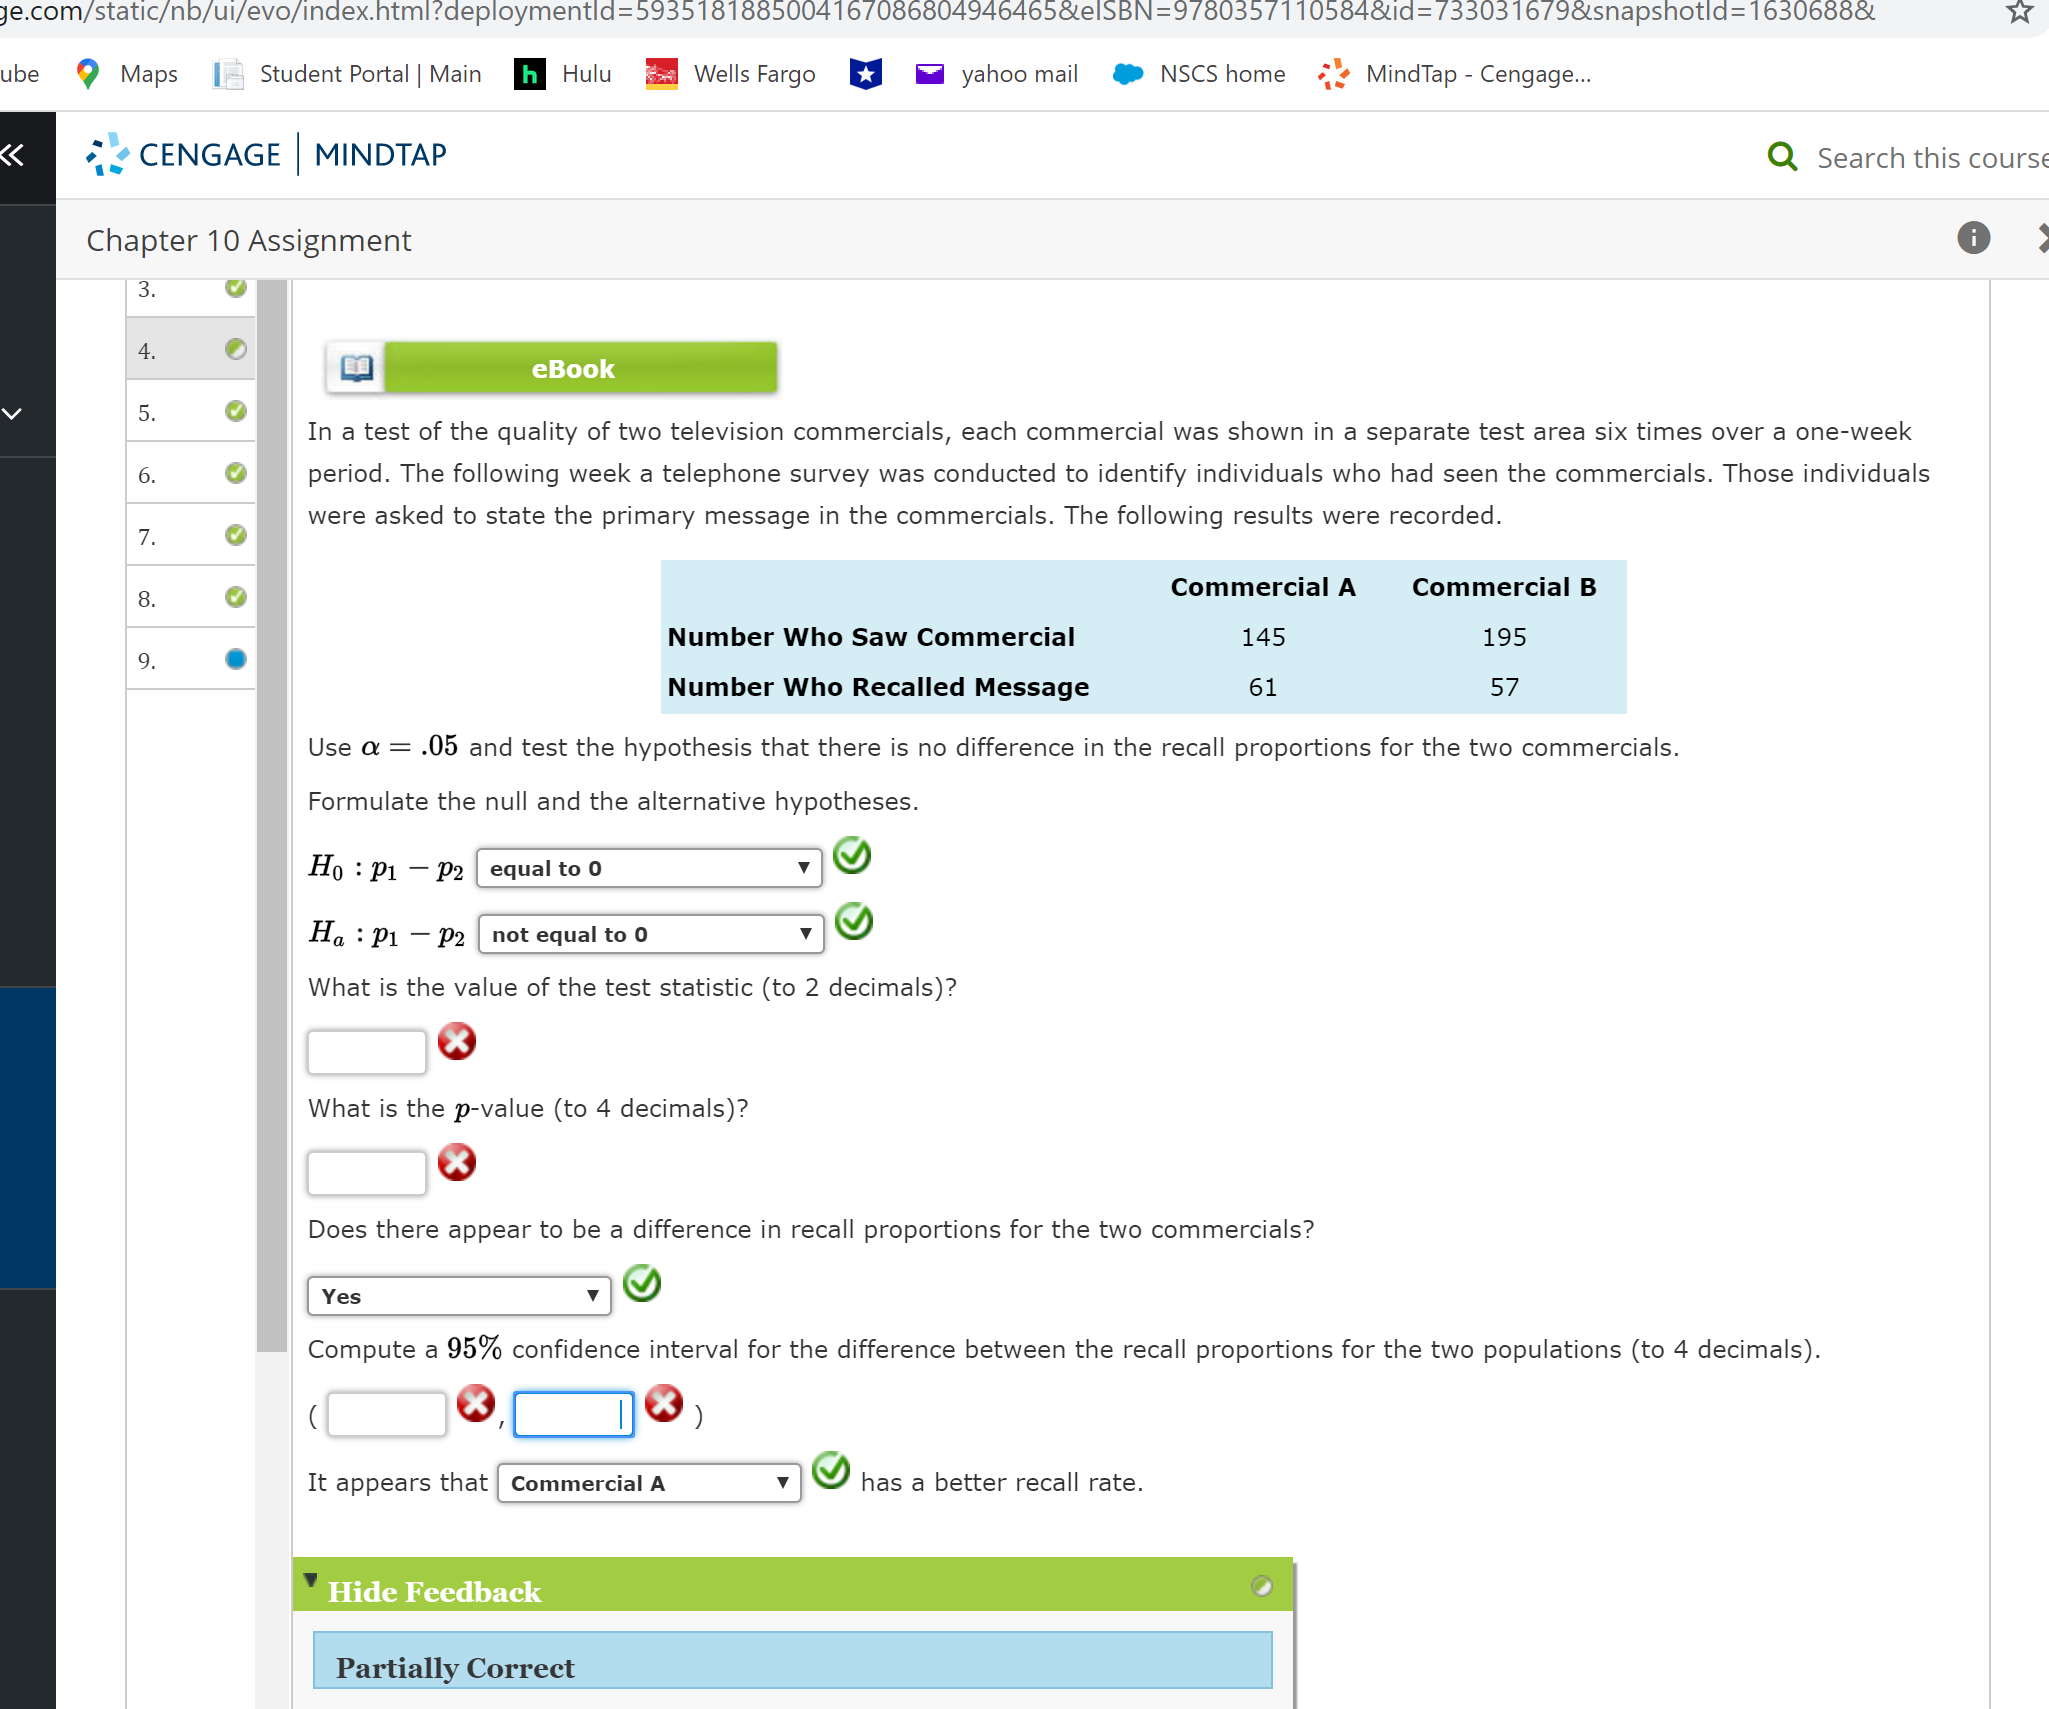Image resolution: width=2049 pixels, height=1709 pixels.
Task: Click the eBook book icon
Action: tap(356, 368)
